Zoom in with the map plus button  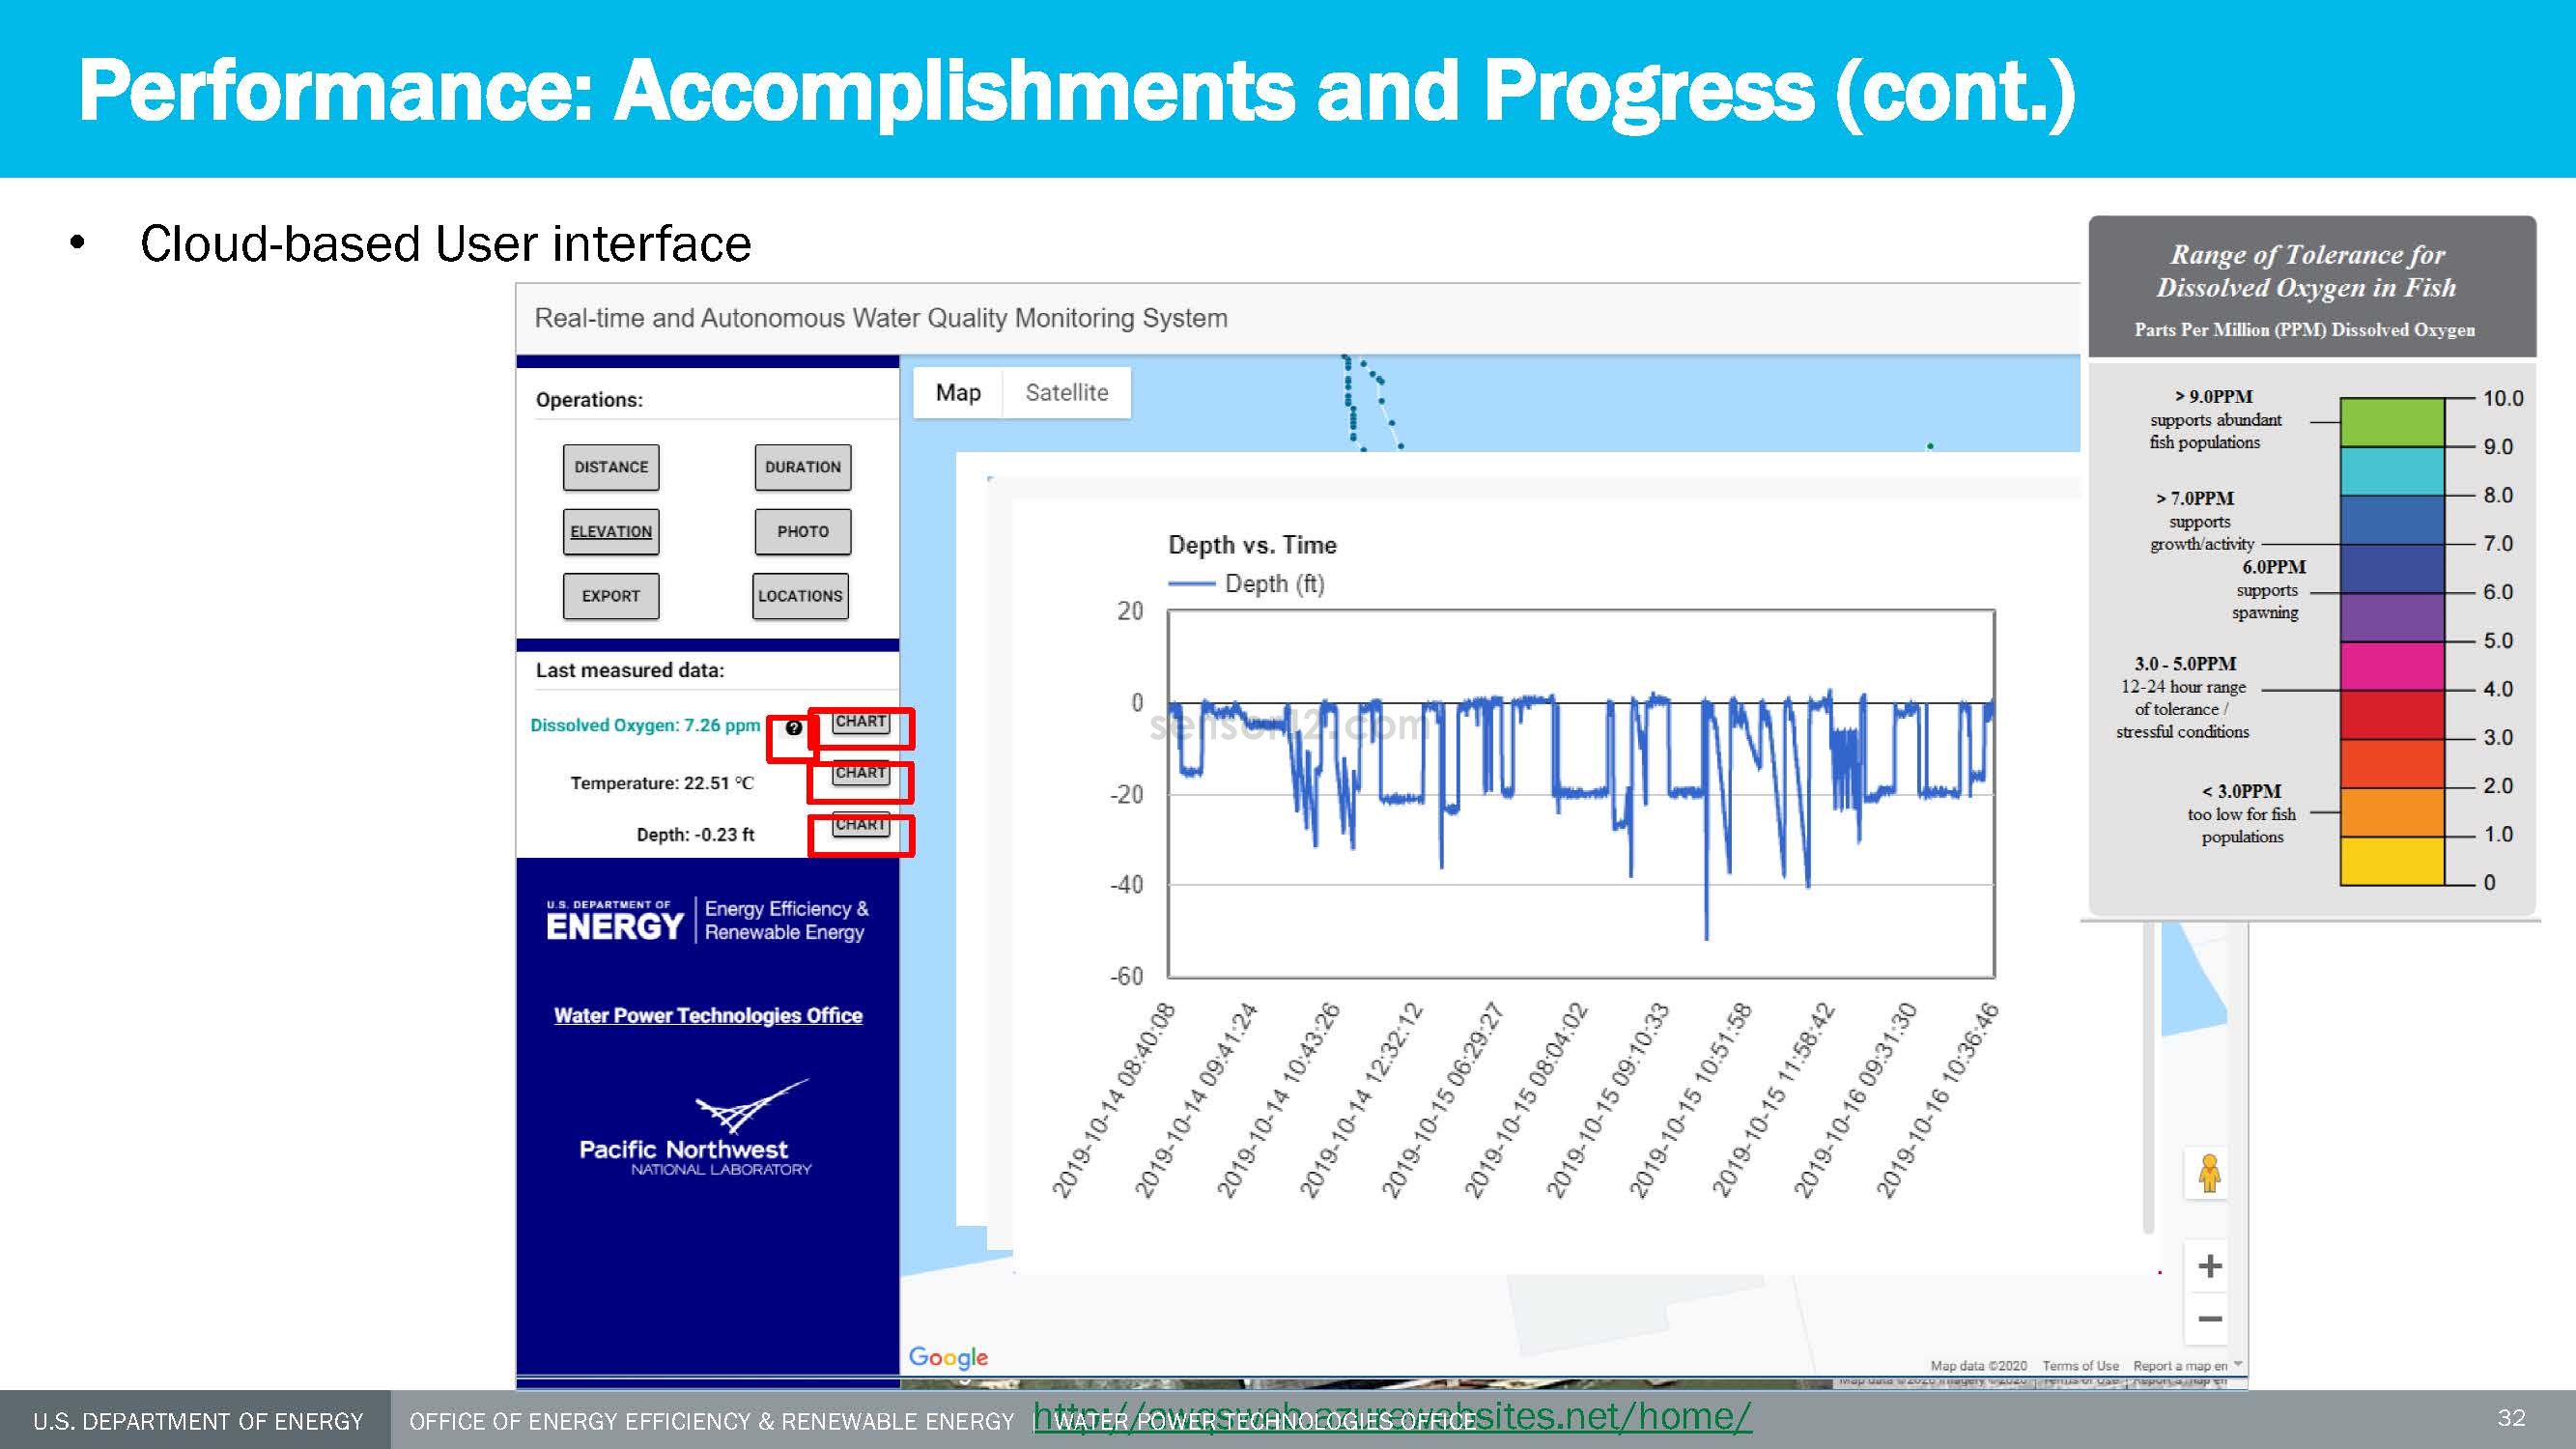[x=2209, y=1266]
